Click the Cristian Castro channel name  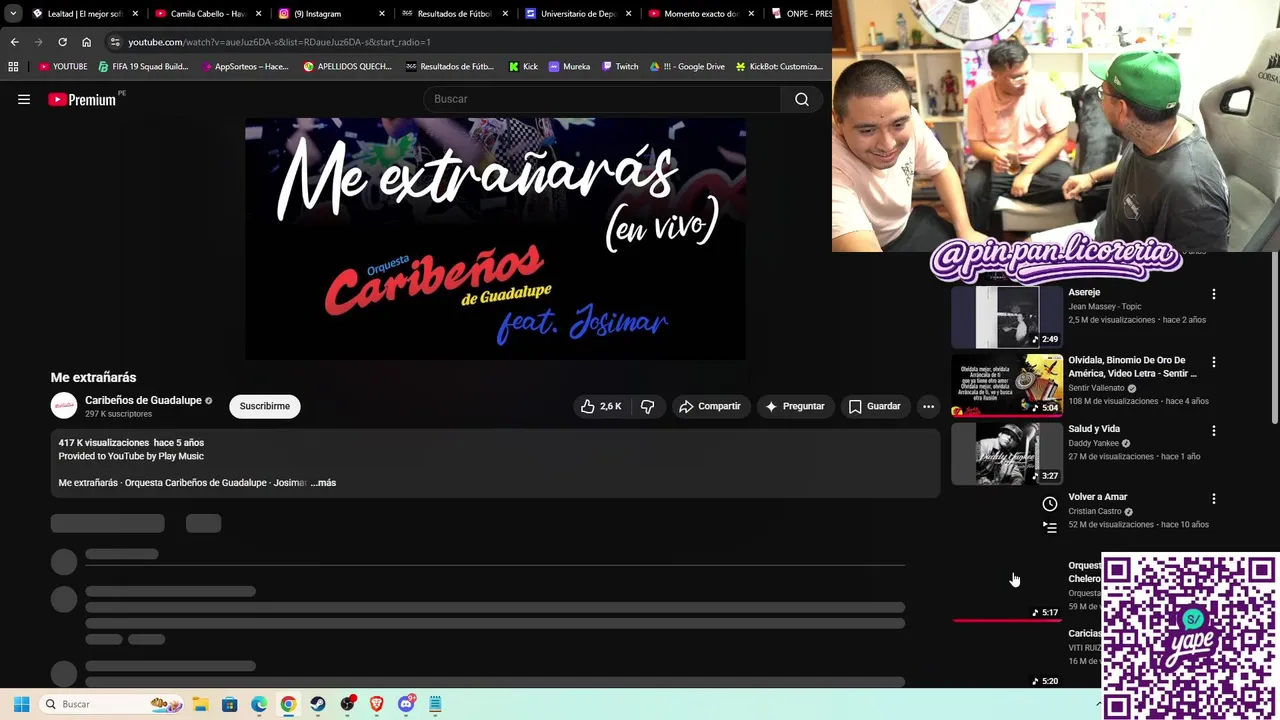coord(1095,511)
